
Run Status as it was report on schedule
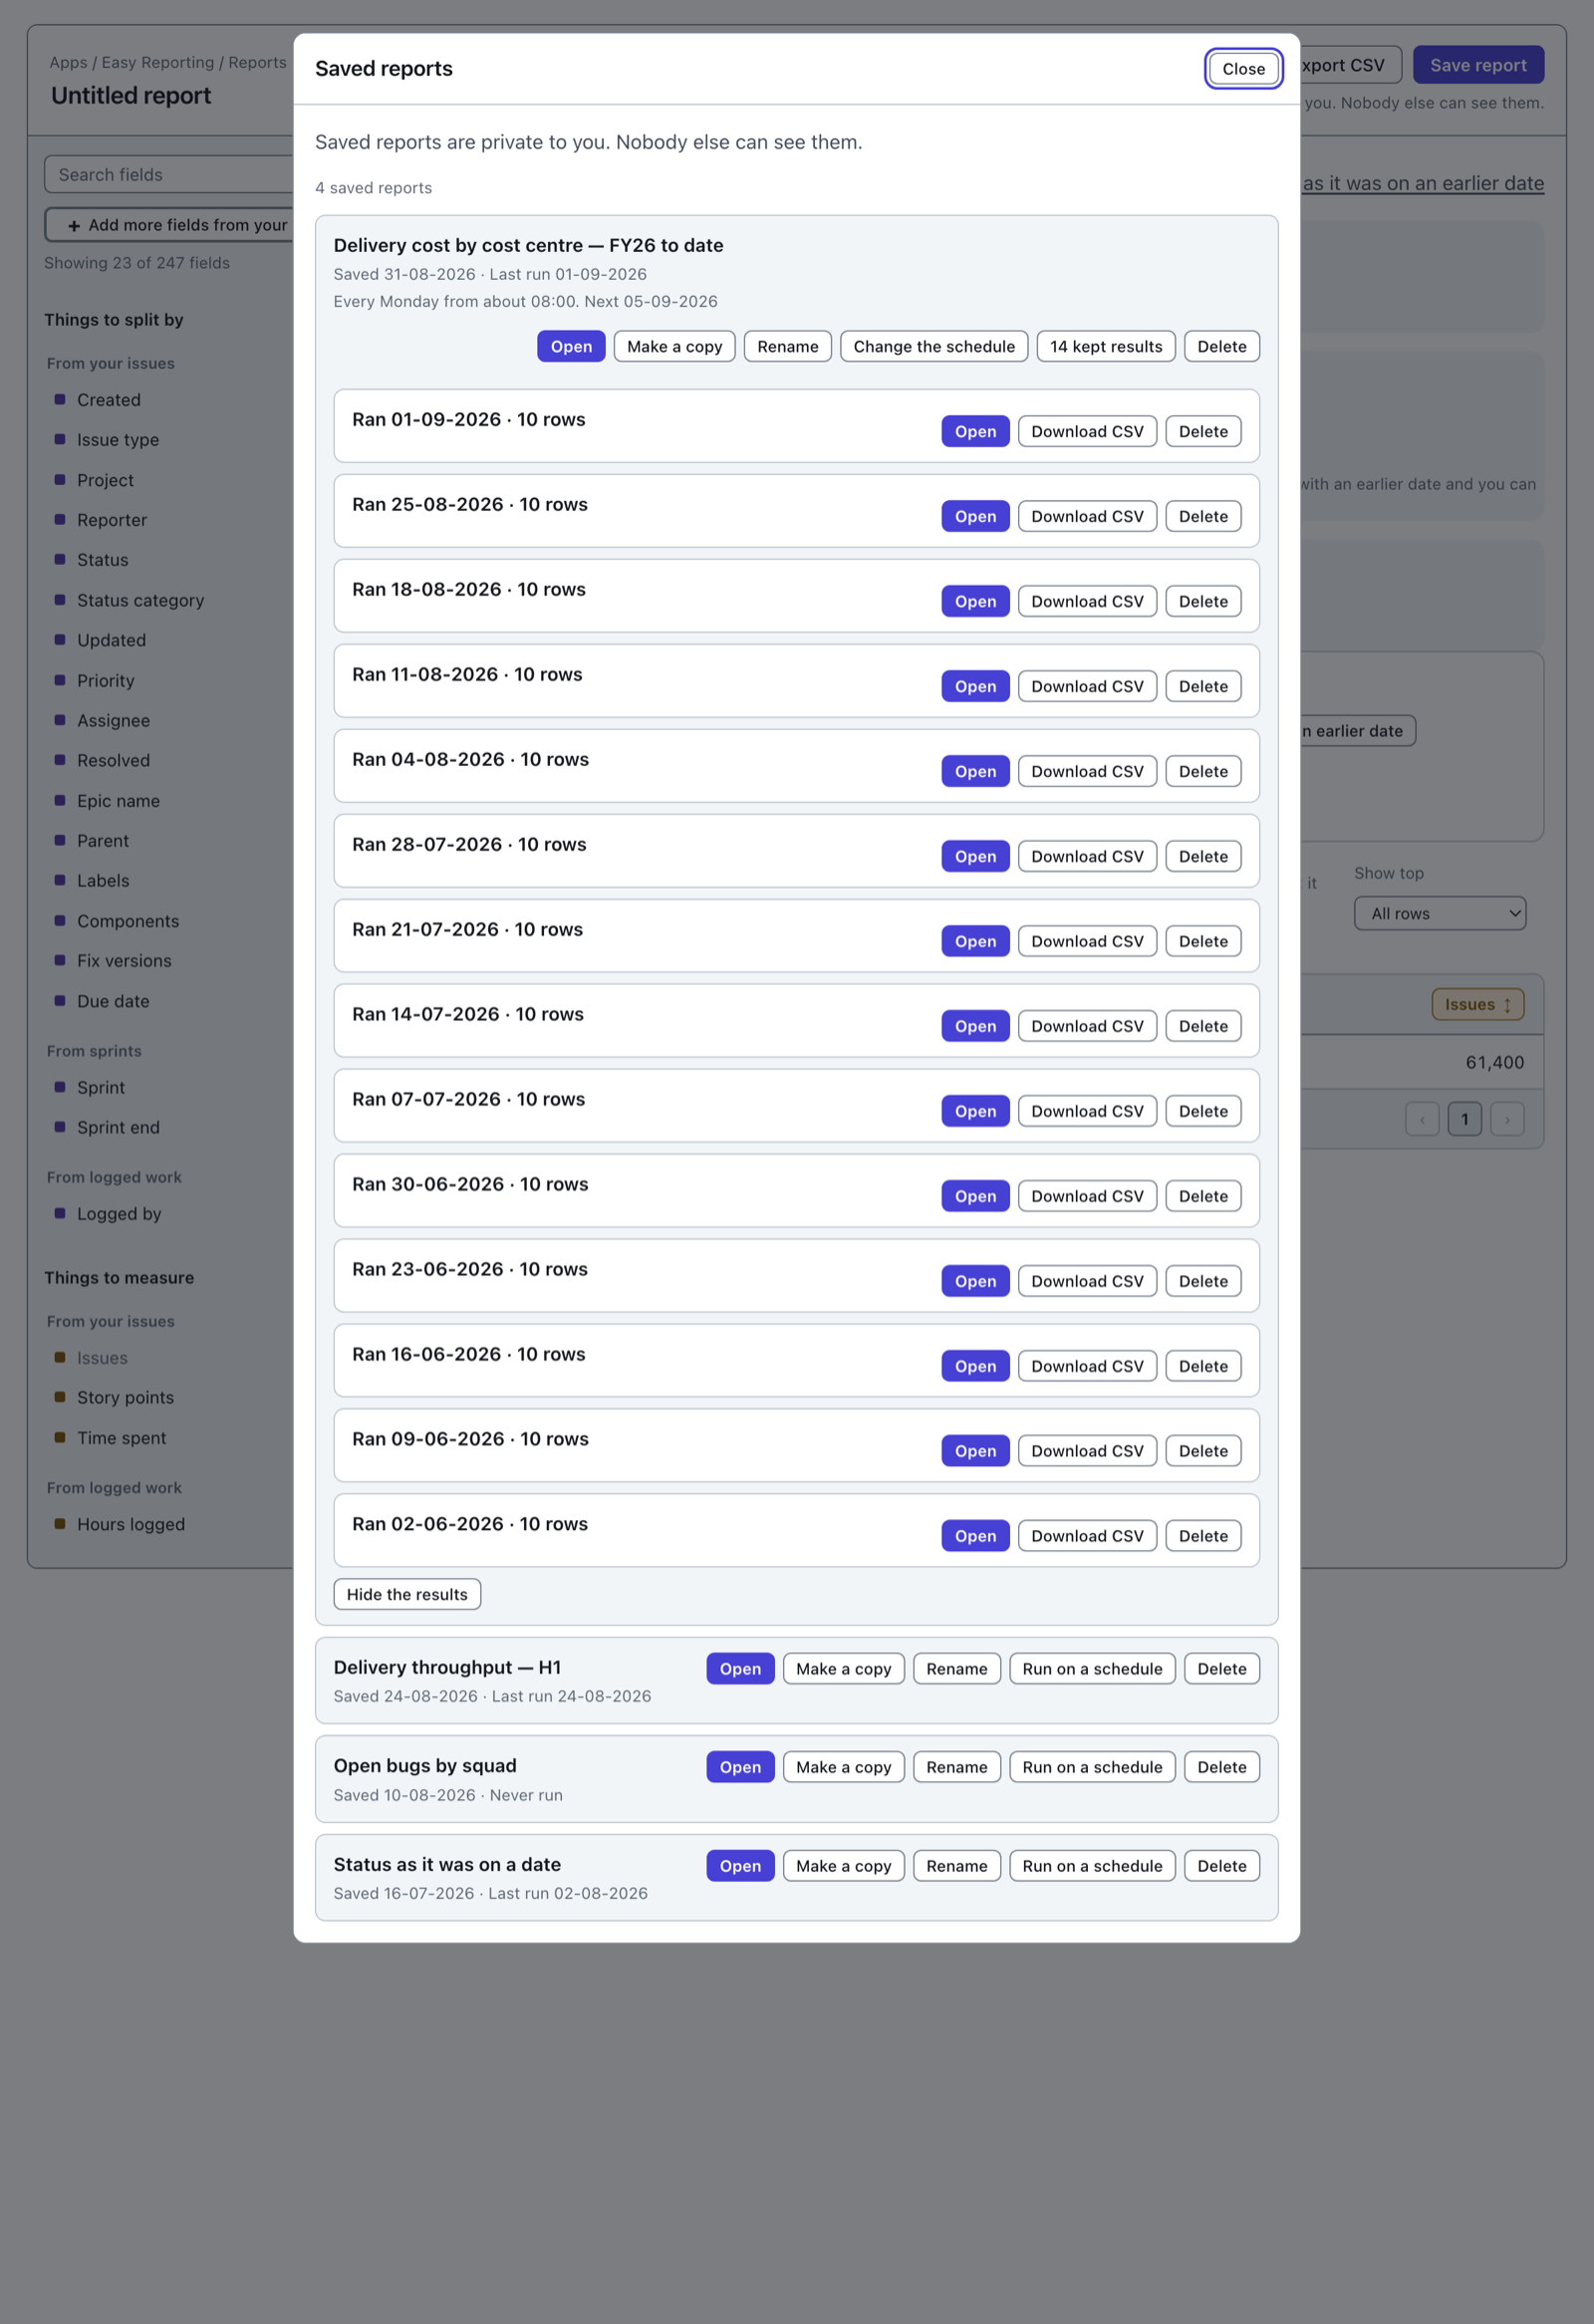pyautogui.click(x=1091, y=1866)
